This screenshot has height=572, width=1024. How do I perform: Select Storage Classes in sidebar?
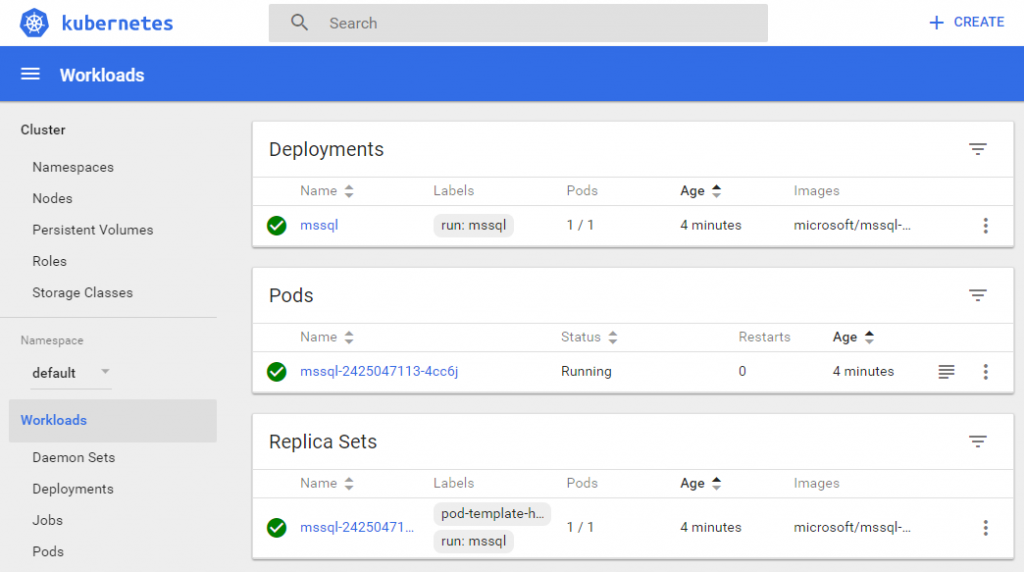coord(82,293)
